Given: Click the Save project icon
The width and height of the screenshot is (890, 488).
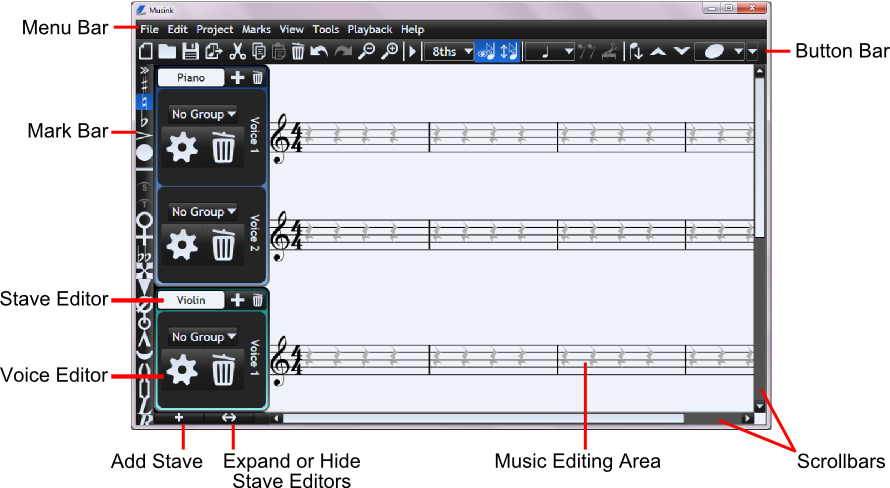Looking at the screenshot, I should (x=190, y=52).
